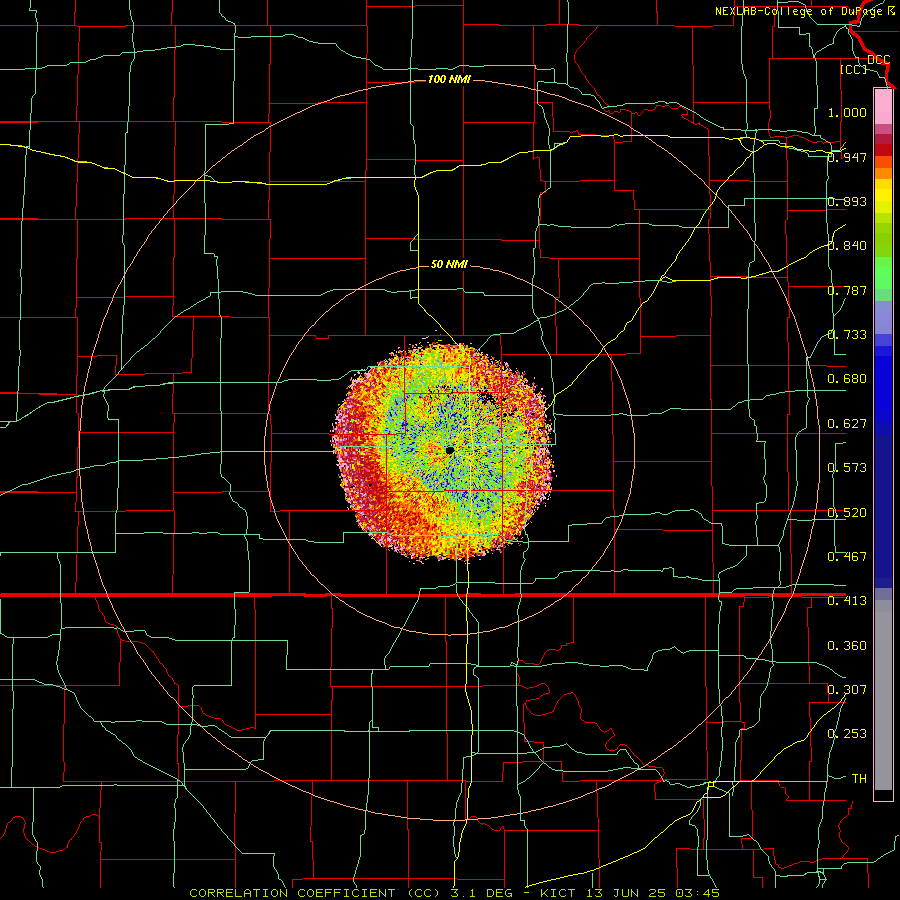The width and height of the screenshot is (900, 900).
Task: Click the 50 NMI range ring label
Action: 449,264
